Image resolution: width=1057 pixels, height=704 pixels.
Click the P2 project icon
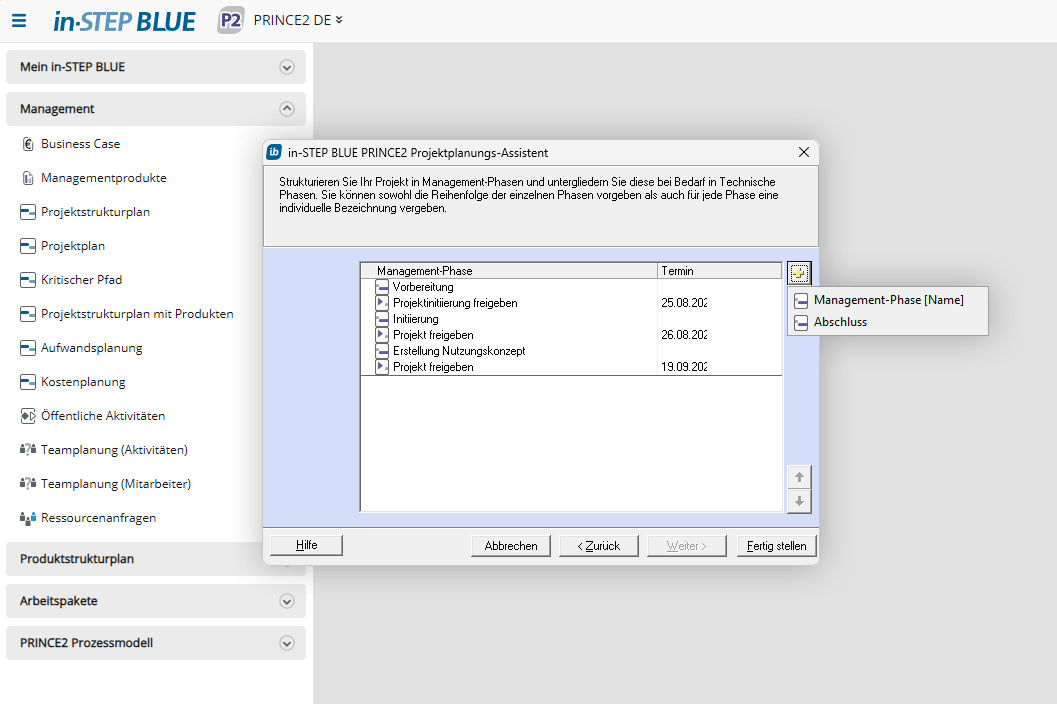(x=230, y=20)
